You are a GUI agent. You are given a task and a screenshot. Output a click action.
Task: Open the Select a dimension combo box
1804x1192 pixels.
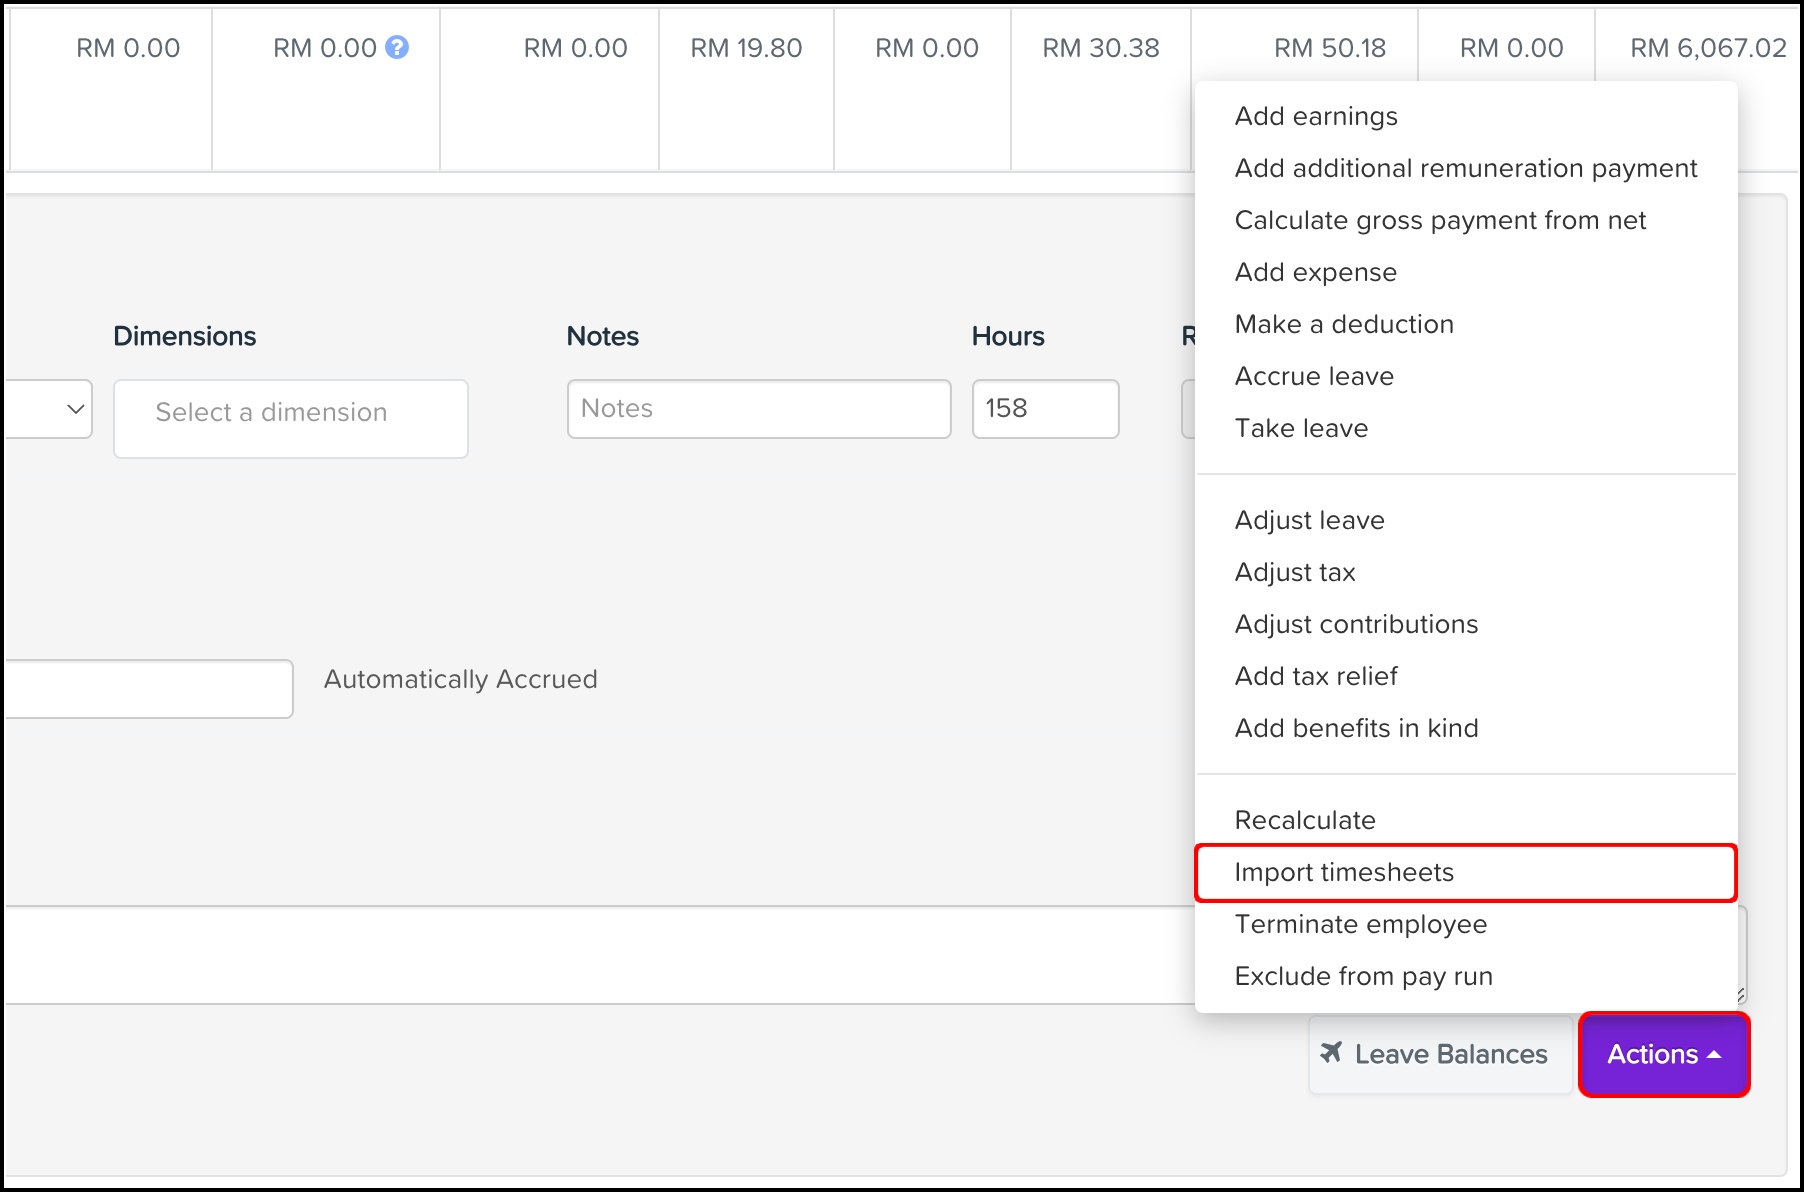290,417
